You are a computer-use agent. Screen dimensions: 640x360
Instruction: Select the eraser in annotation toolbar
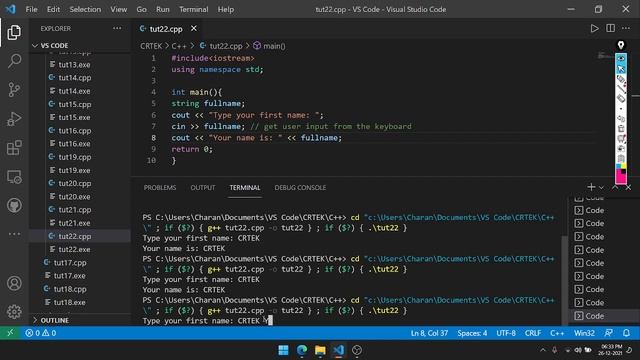click(x=621, y=98)
